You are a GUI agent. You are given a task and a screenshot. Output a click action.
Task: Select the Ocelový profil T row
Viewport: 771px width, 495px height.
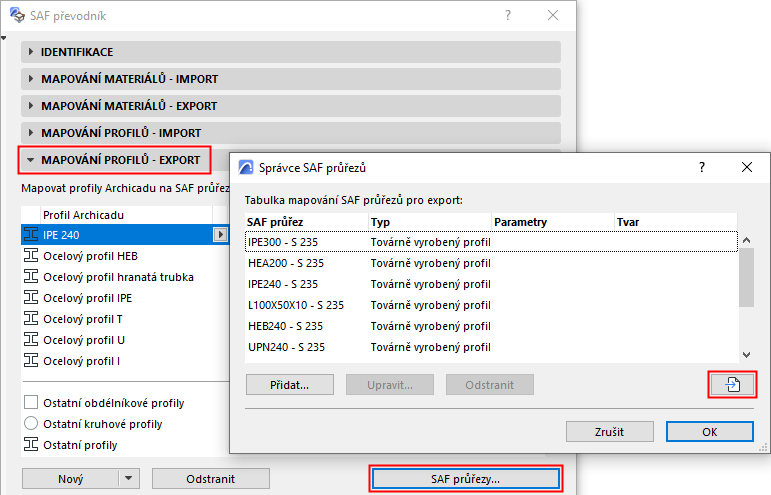[125, 319]
